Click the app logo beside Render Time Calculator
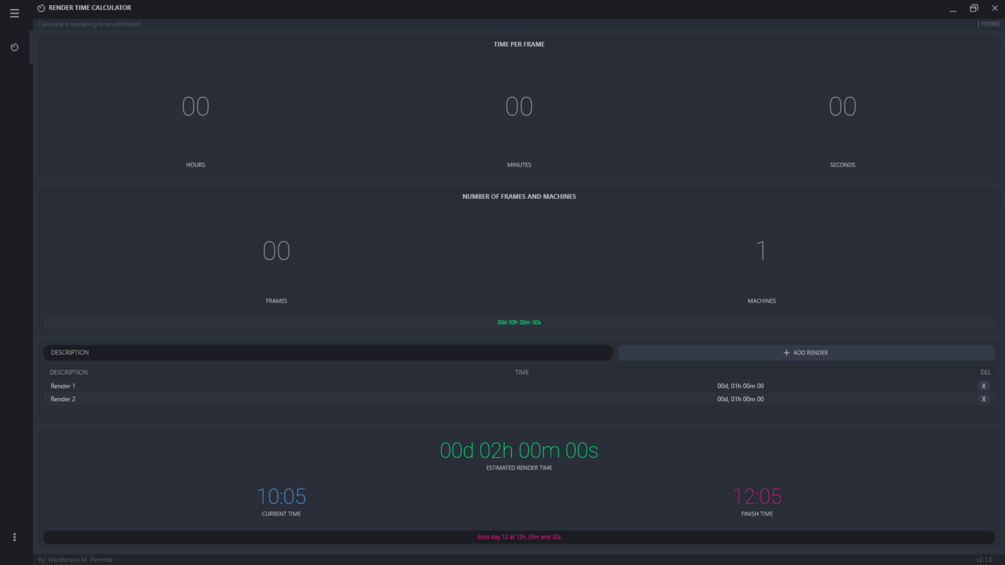 41,8
